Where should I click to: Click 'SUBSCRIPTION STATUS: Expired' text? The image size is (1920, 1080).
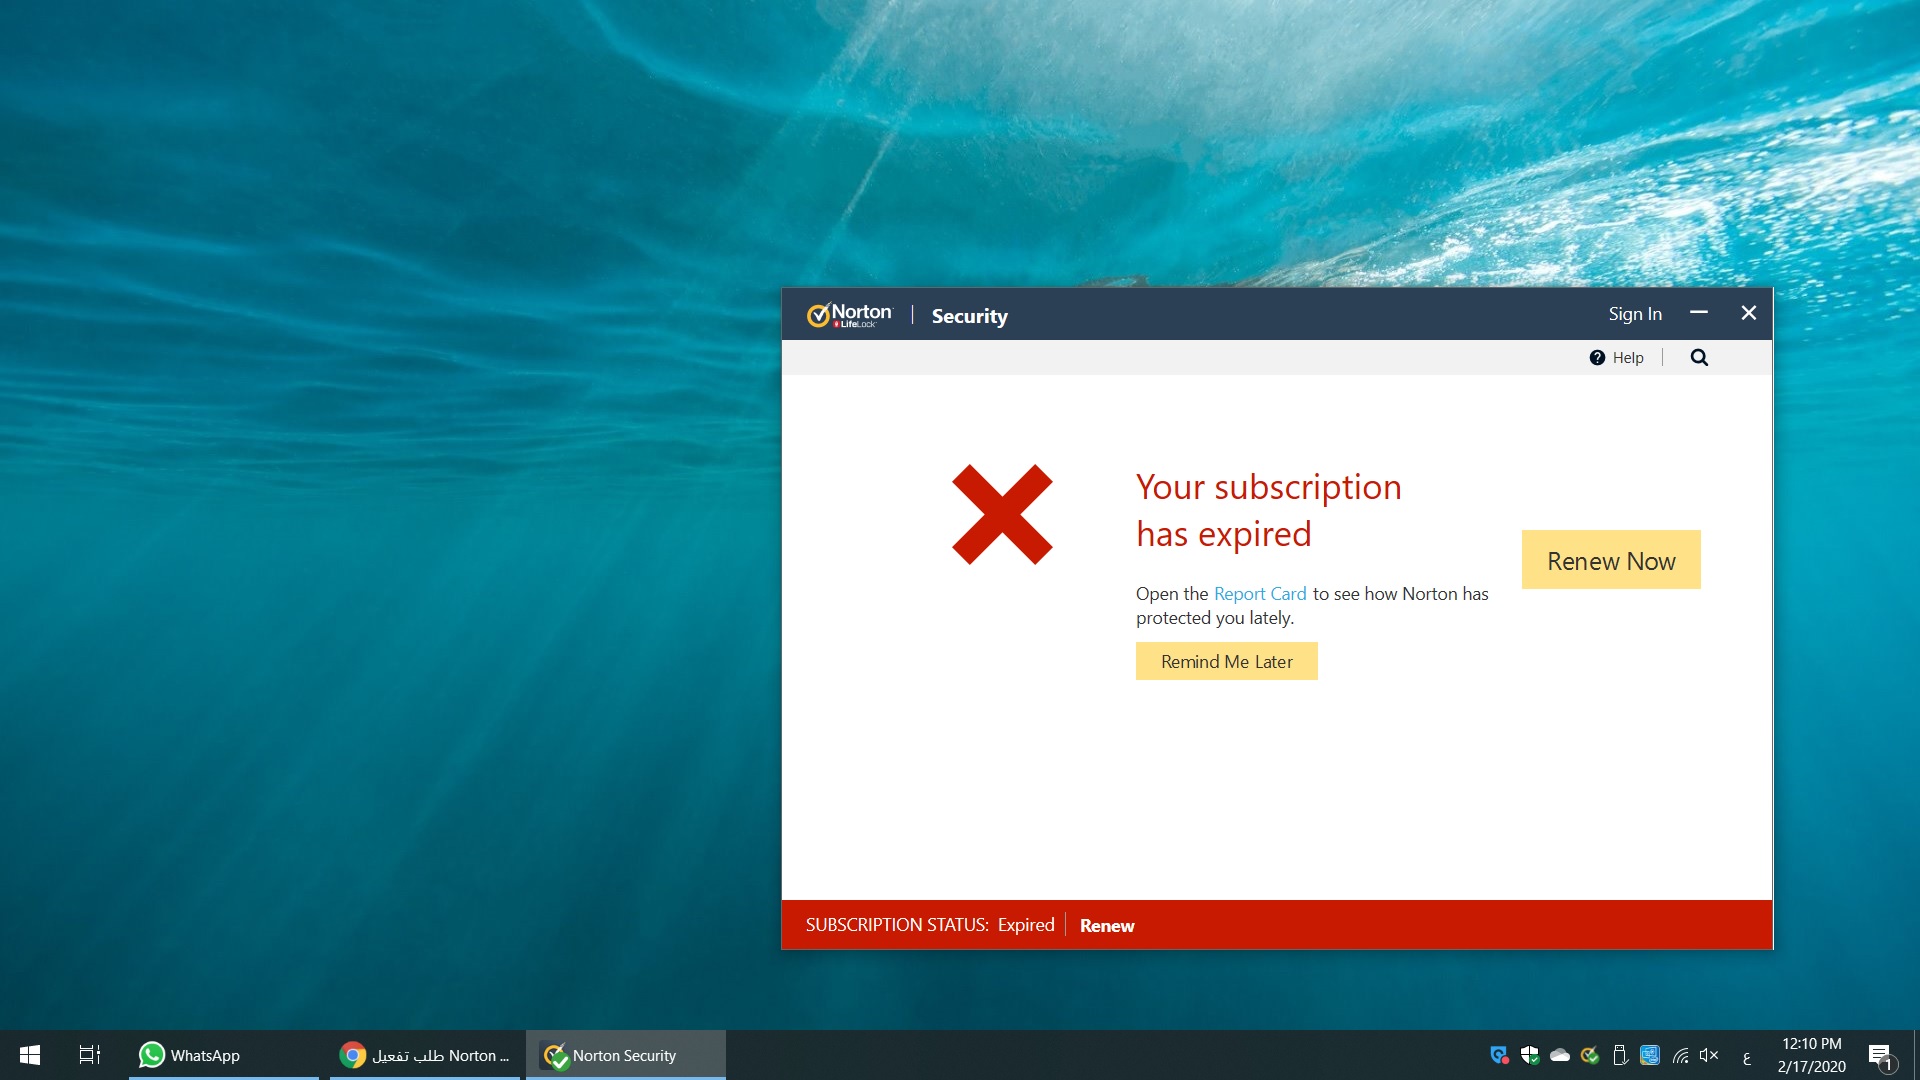pyautogui.click(x=930, y=925)
